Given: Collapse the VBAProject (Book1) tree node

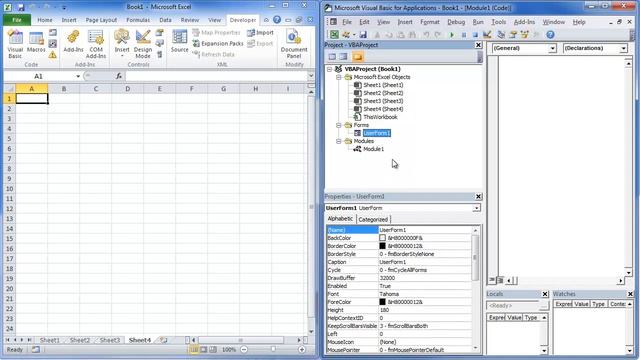Looking at the screenshot, I should [329, 69].
